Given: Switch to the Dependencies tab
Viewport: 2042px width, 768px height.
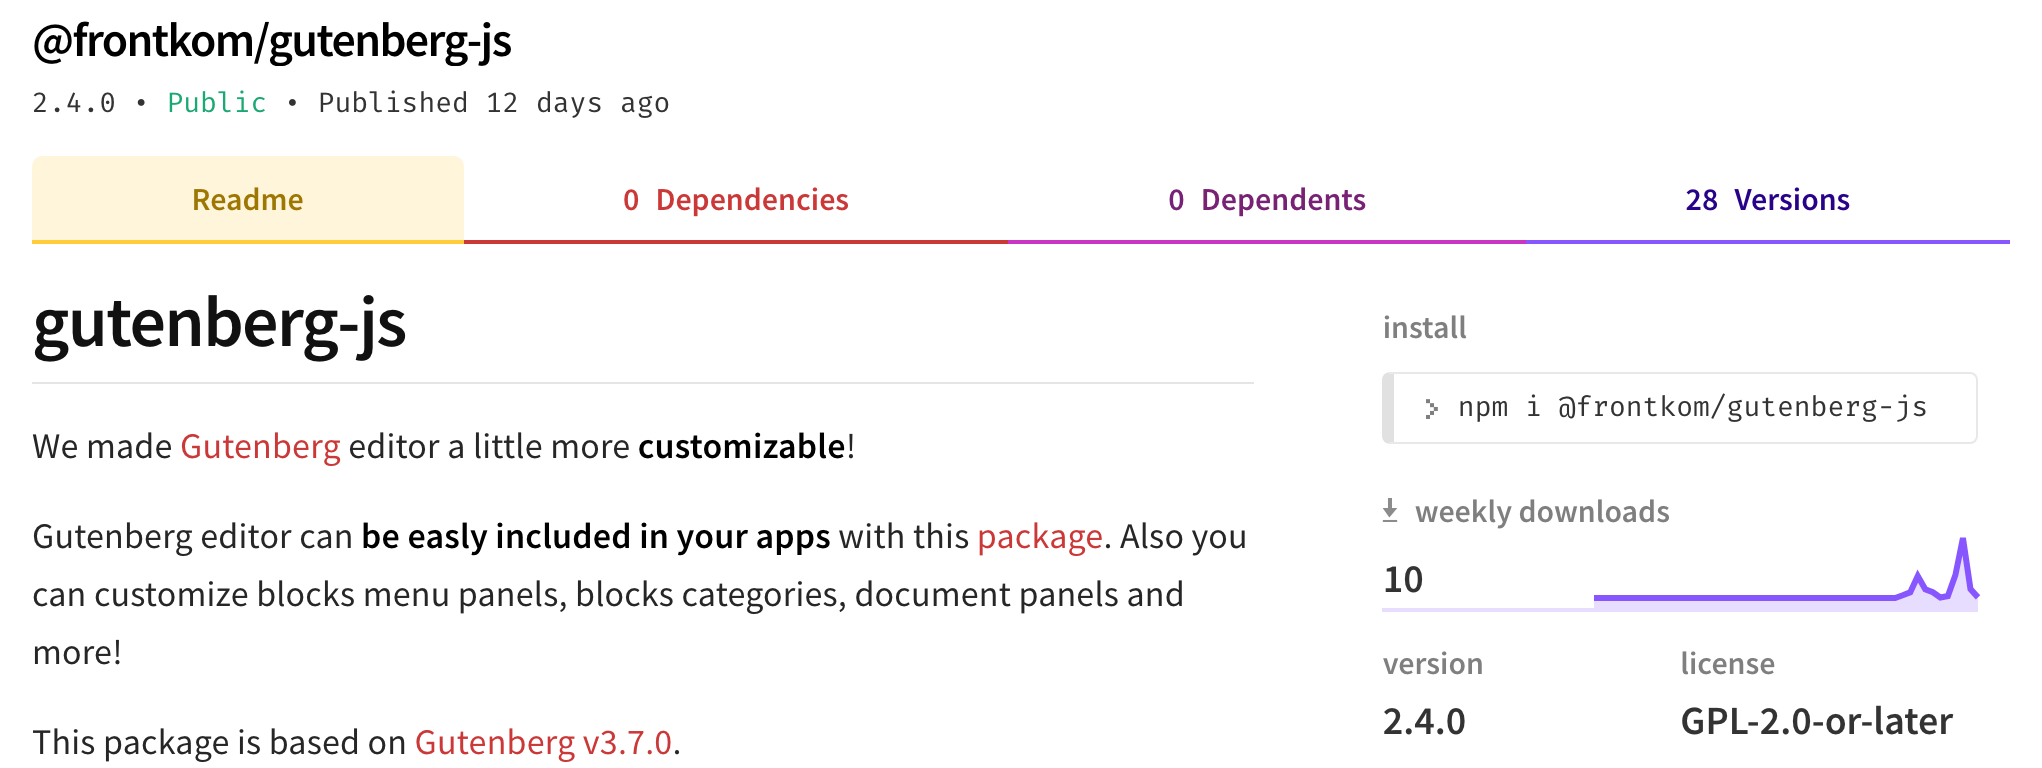Looking at the screenshot, I should coord(735,199).
